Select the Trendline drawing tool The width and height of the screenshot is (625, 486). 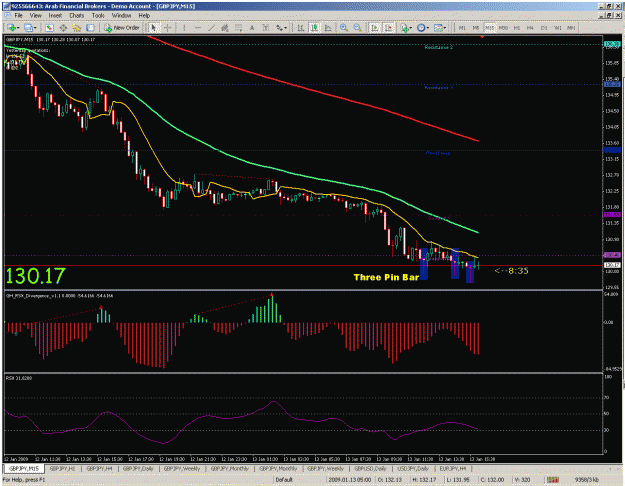point(211,28)
